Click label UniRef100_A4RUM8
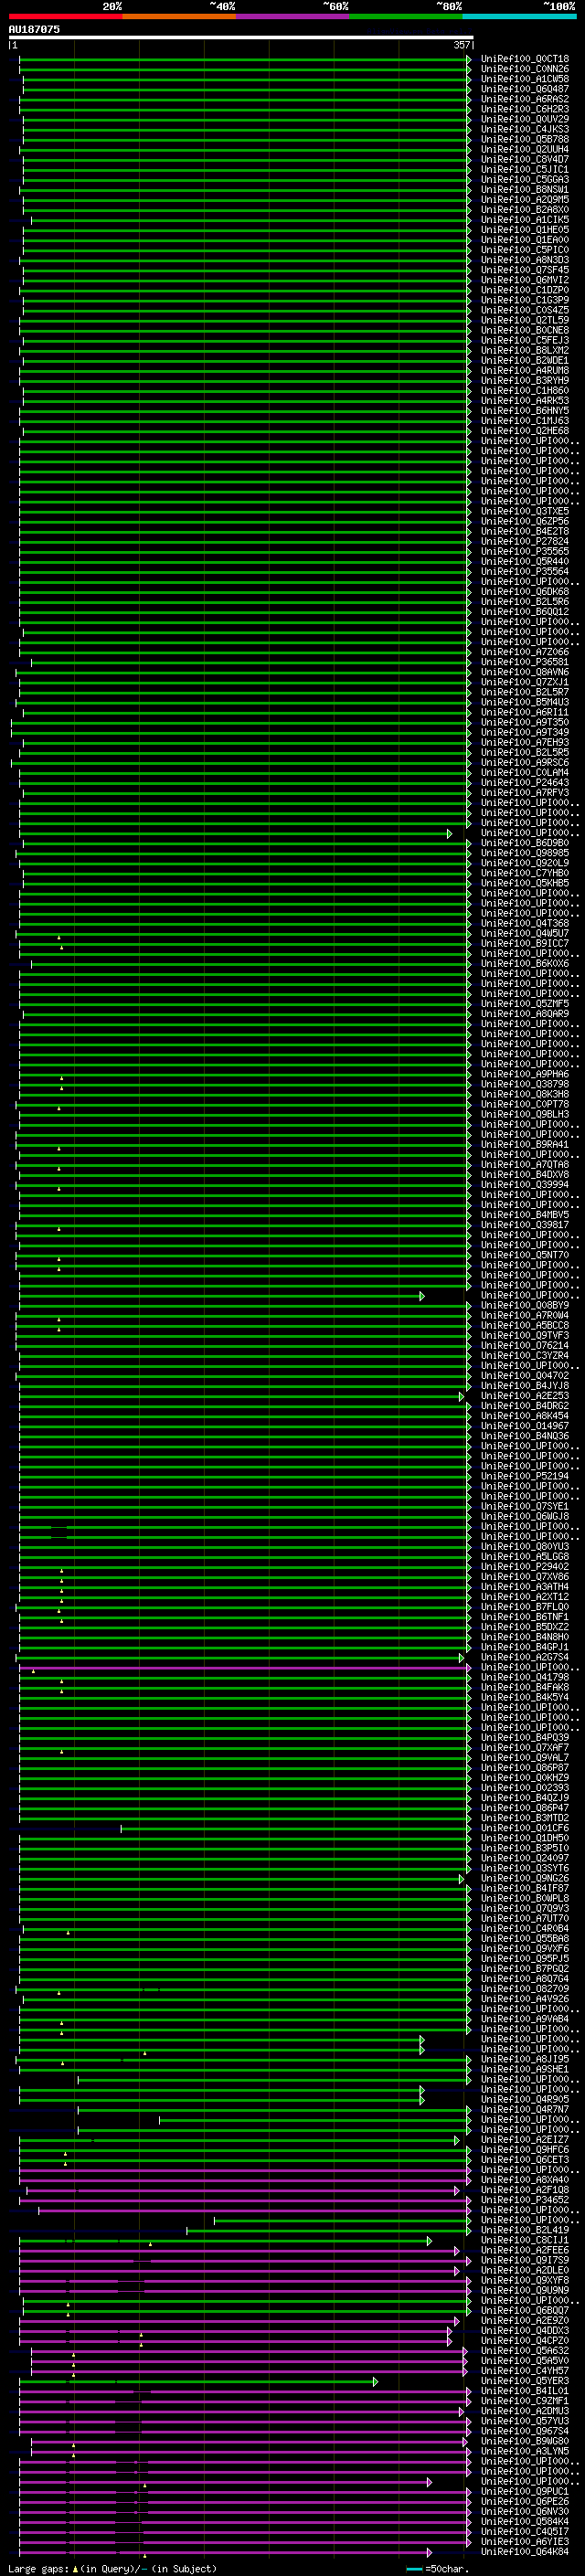This screenshot has width=585, height=2576. point(525,370)
